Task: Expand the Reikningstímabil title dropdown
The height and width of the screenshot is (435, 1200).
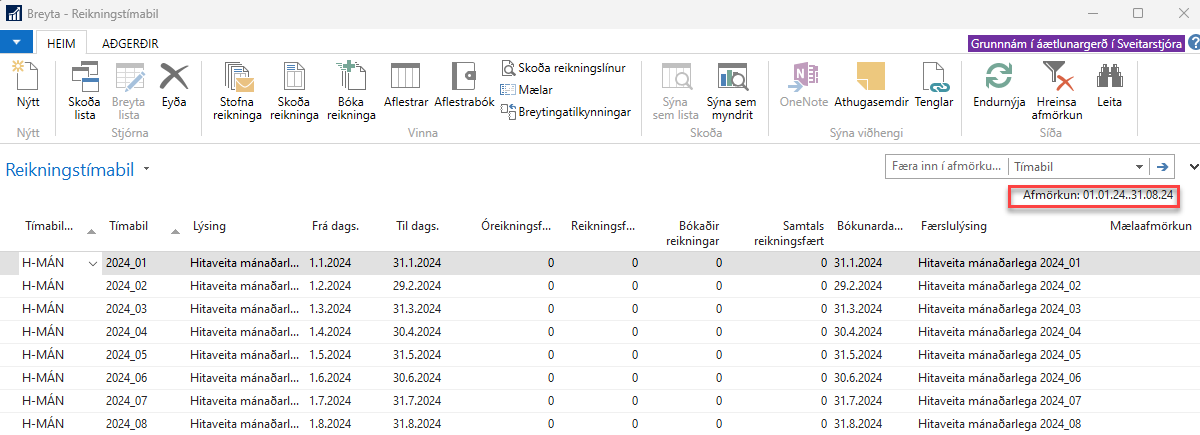Action: 147,170
